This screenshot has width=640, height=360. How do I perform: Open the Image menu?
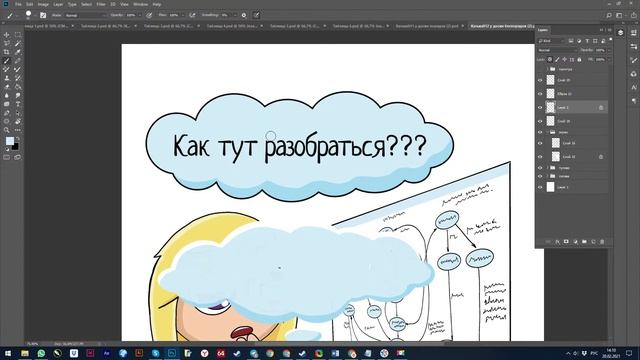tap(43, 4)
